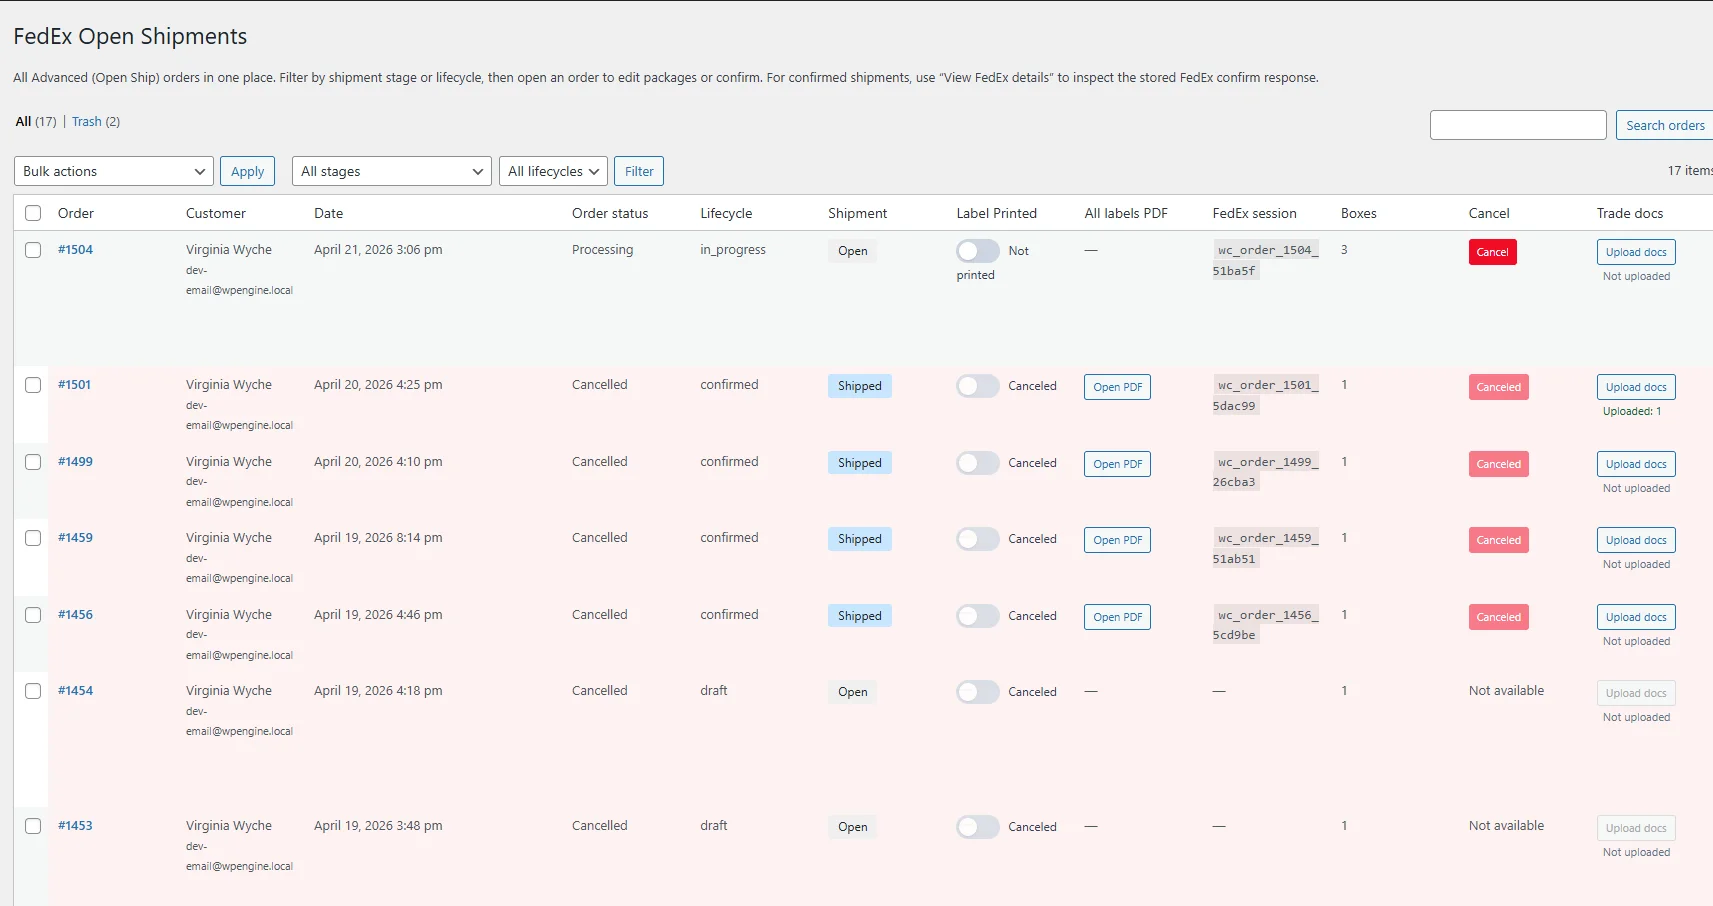Screen dimensions: 1713x906
Task: Open PDF of labels for order #1459
Action: point(1117,540)
